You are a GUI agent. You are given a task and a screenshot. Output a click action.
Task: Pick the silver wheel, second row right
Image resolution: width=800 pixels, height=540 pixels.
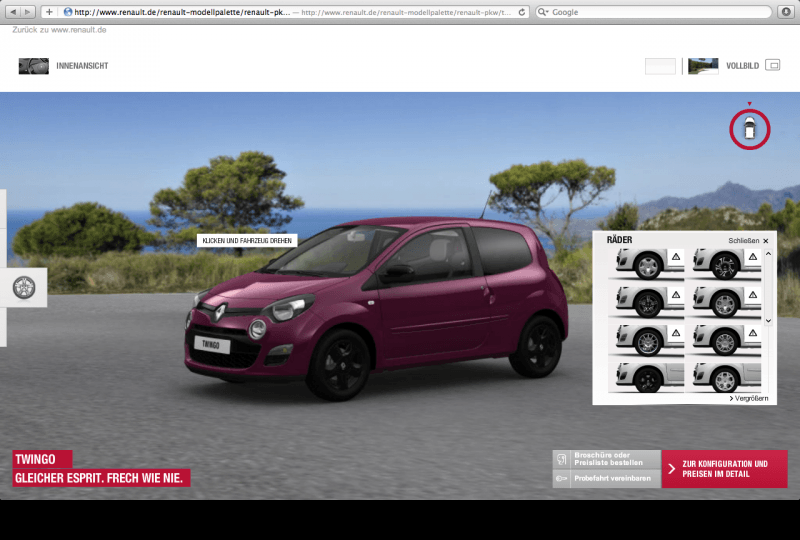click(727, 303)
